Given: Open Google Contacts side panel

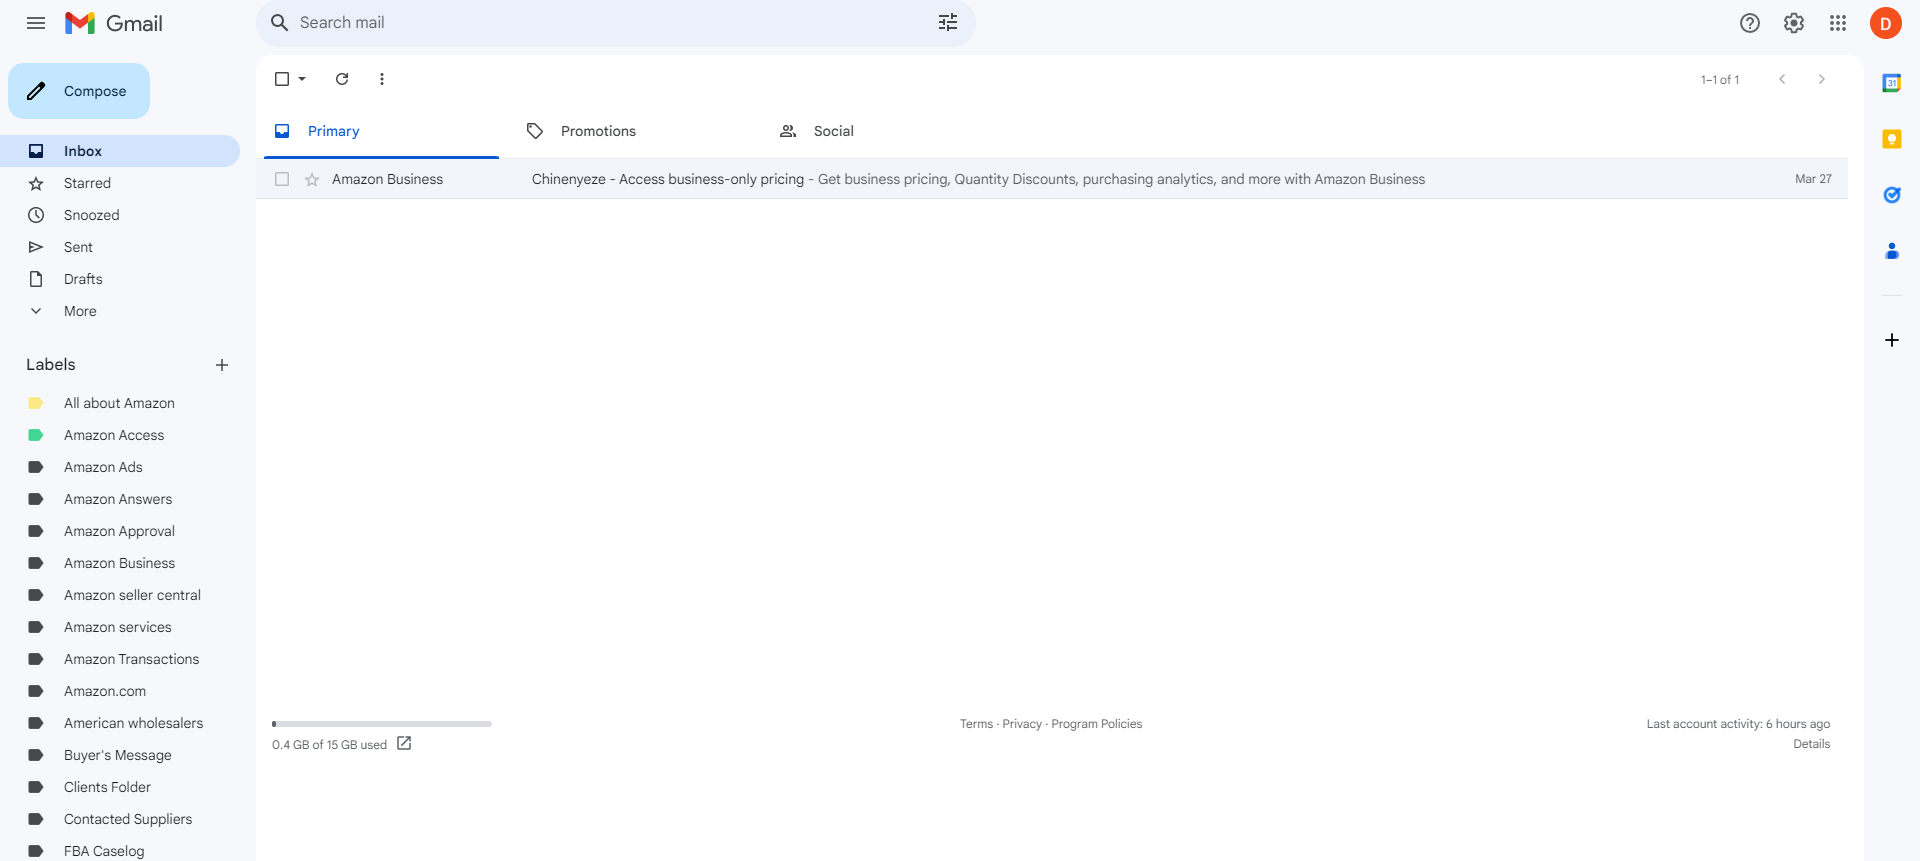Looking at the screenshot, I should (1892, 251).
